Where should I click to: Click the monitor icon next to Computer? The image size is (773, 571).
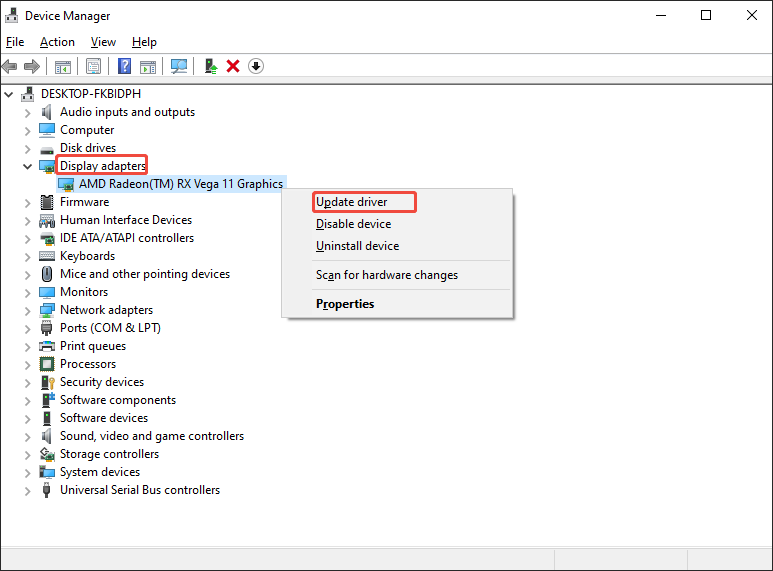point(47,130)
